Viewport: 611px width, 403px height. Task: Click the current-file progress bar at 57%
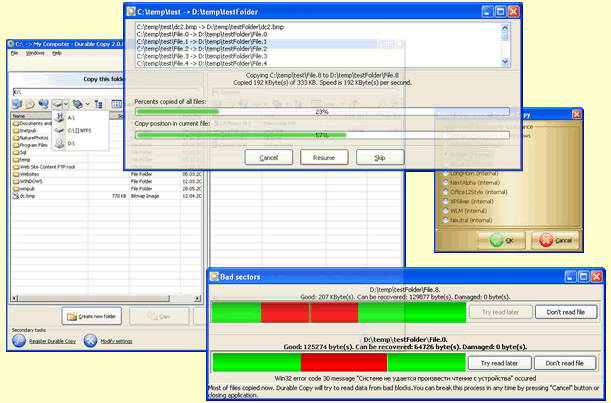click(322, 135)
